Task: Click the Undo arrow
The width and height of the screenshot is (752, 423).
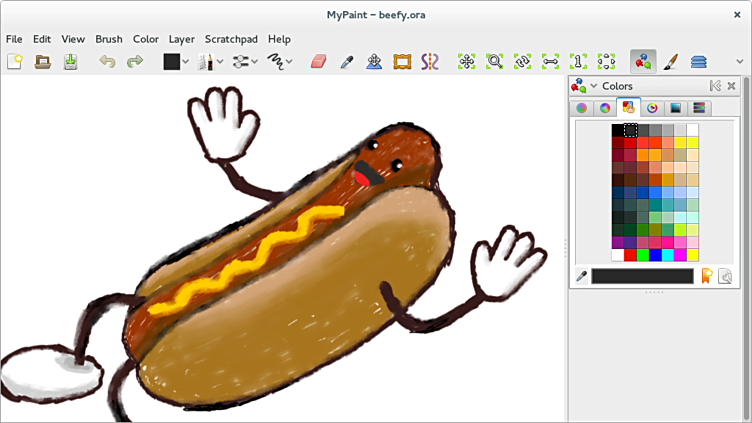Action: click(107, 61)
